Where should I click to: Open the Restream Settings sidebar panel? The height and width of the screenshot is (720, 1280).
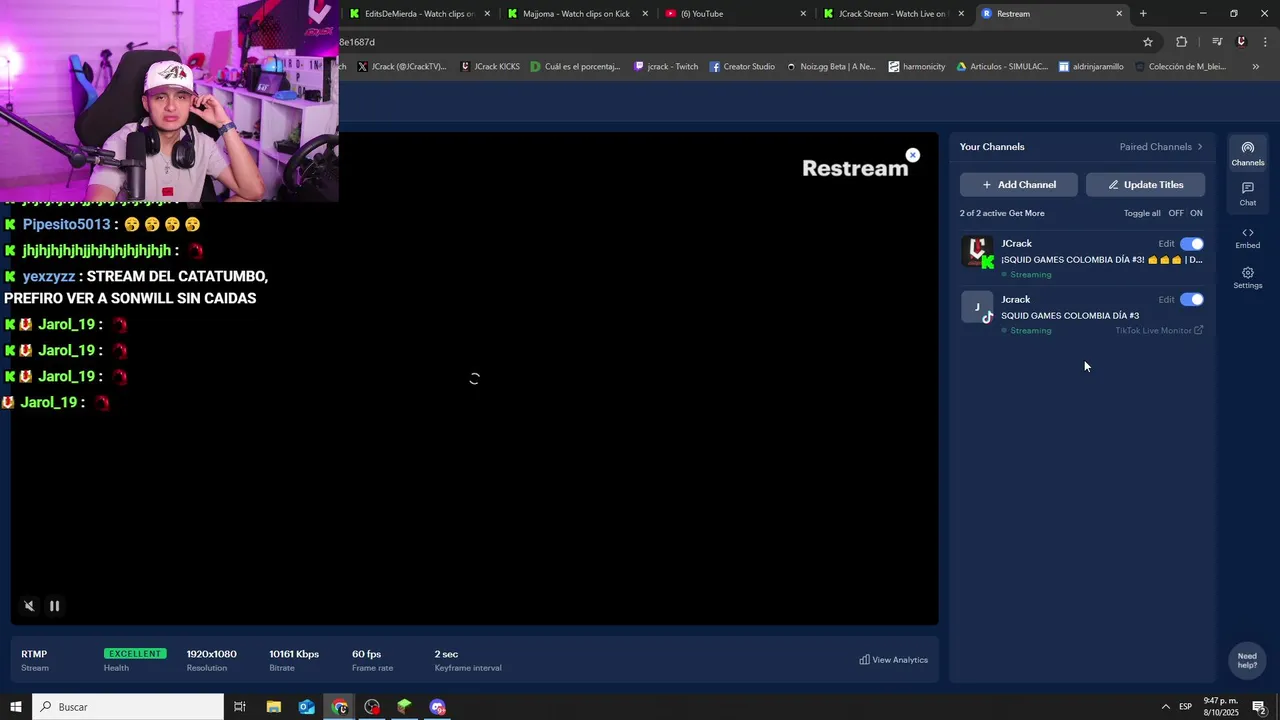1247,278
